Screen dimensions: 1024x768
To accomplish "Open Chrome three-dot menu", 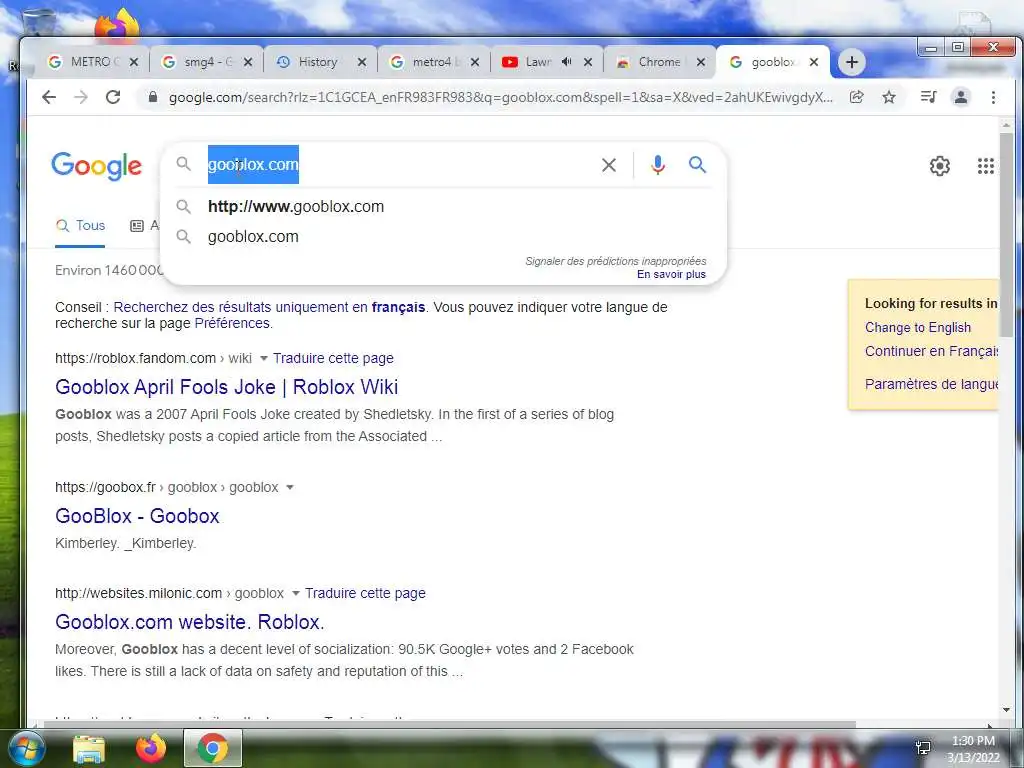I will coord(993,97).
